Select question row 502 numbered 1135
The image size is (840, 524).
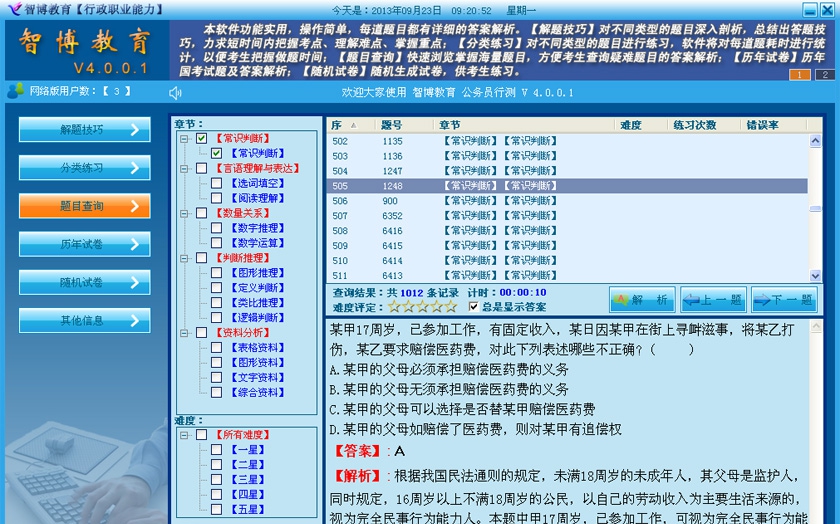tap(567, 141)
